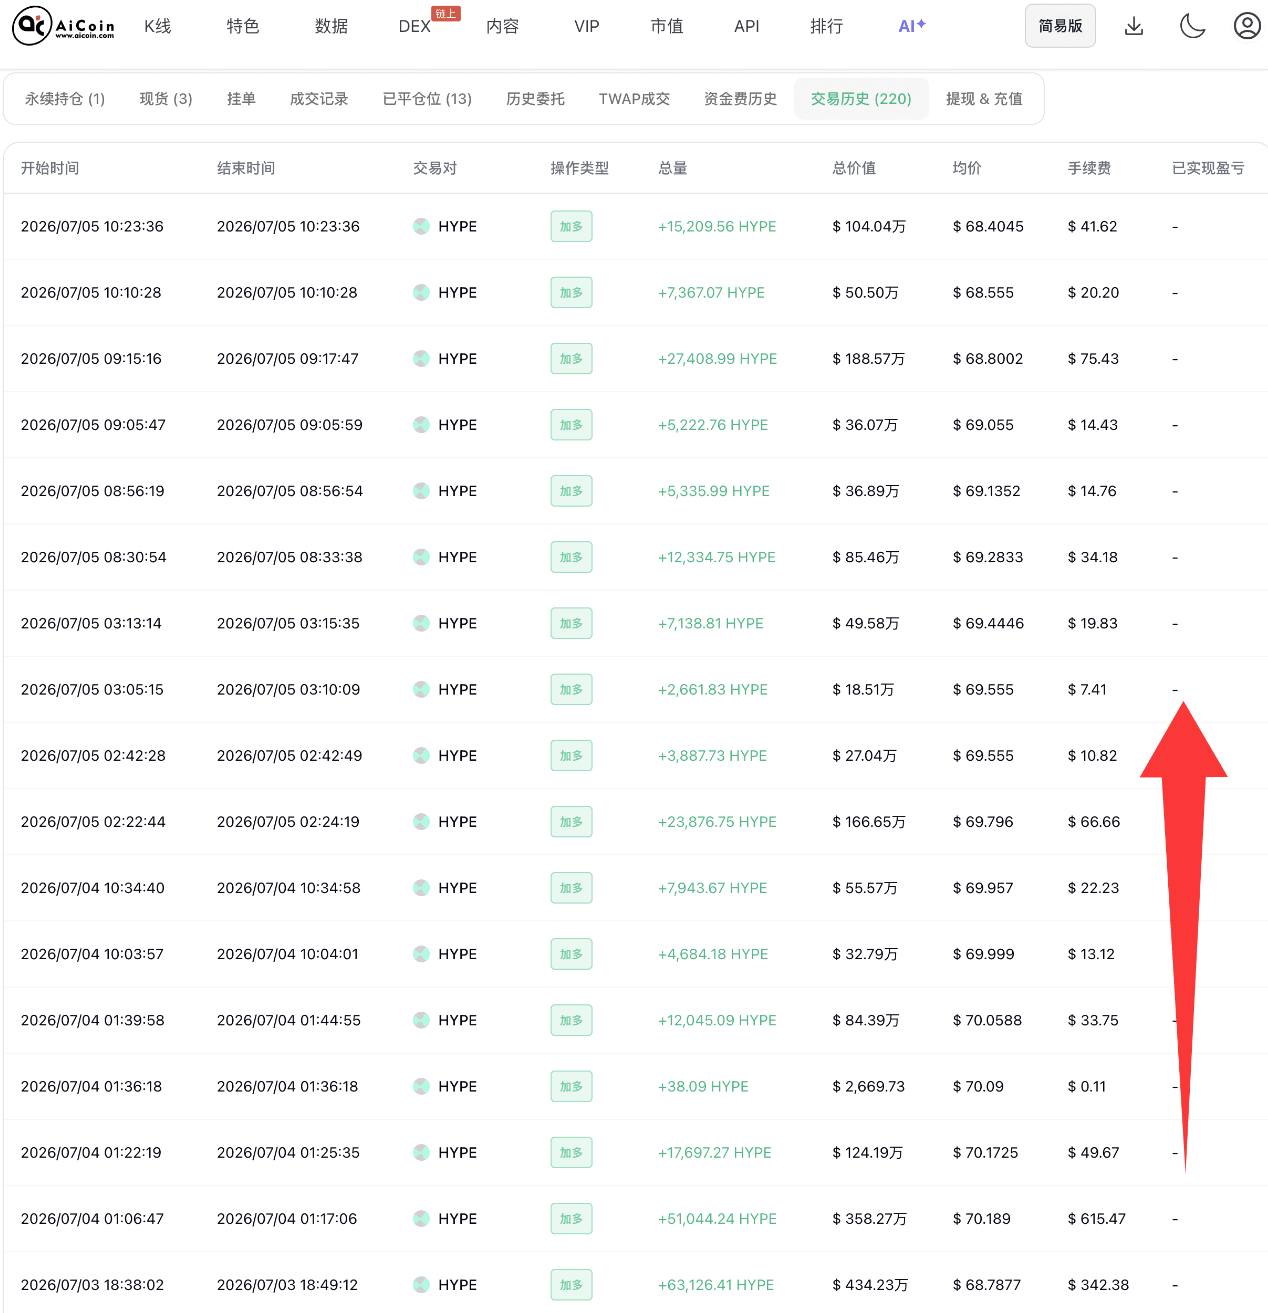
Task: Click start time 2026/07/04 10:34:40
Action: pos(92,888)
